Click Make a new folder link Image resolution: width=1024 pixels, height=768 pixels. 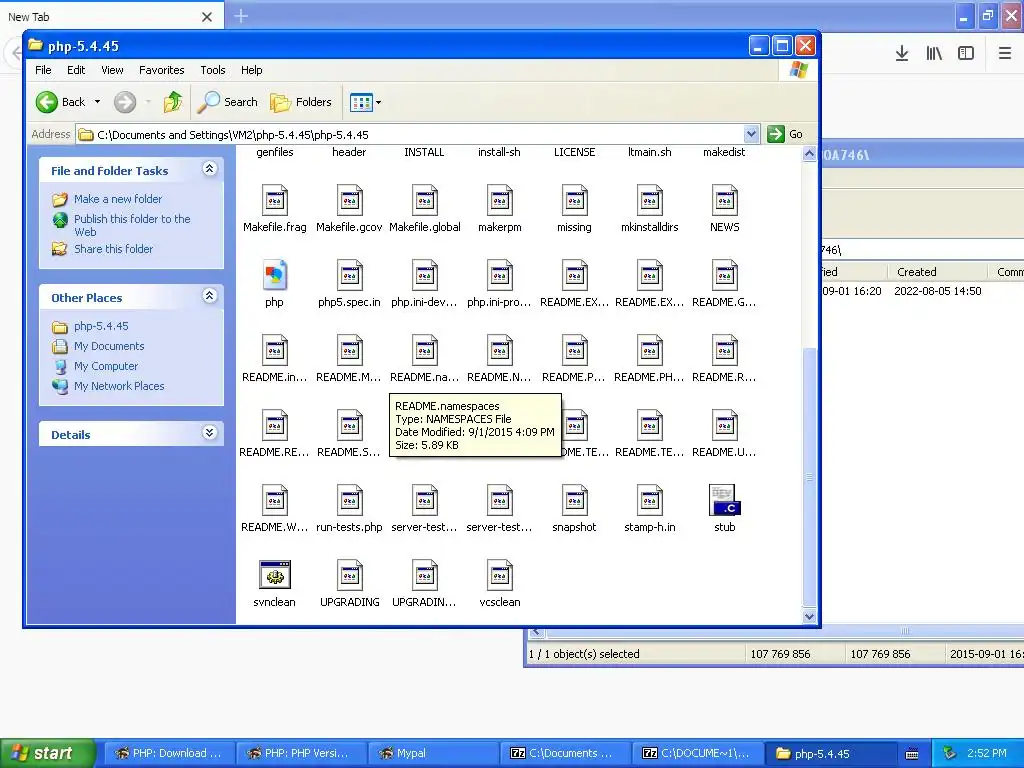coord(118,199)
